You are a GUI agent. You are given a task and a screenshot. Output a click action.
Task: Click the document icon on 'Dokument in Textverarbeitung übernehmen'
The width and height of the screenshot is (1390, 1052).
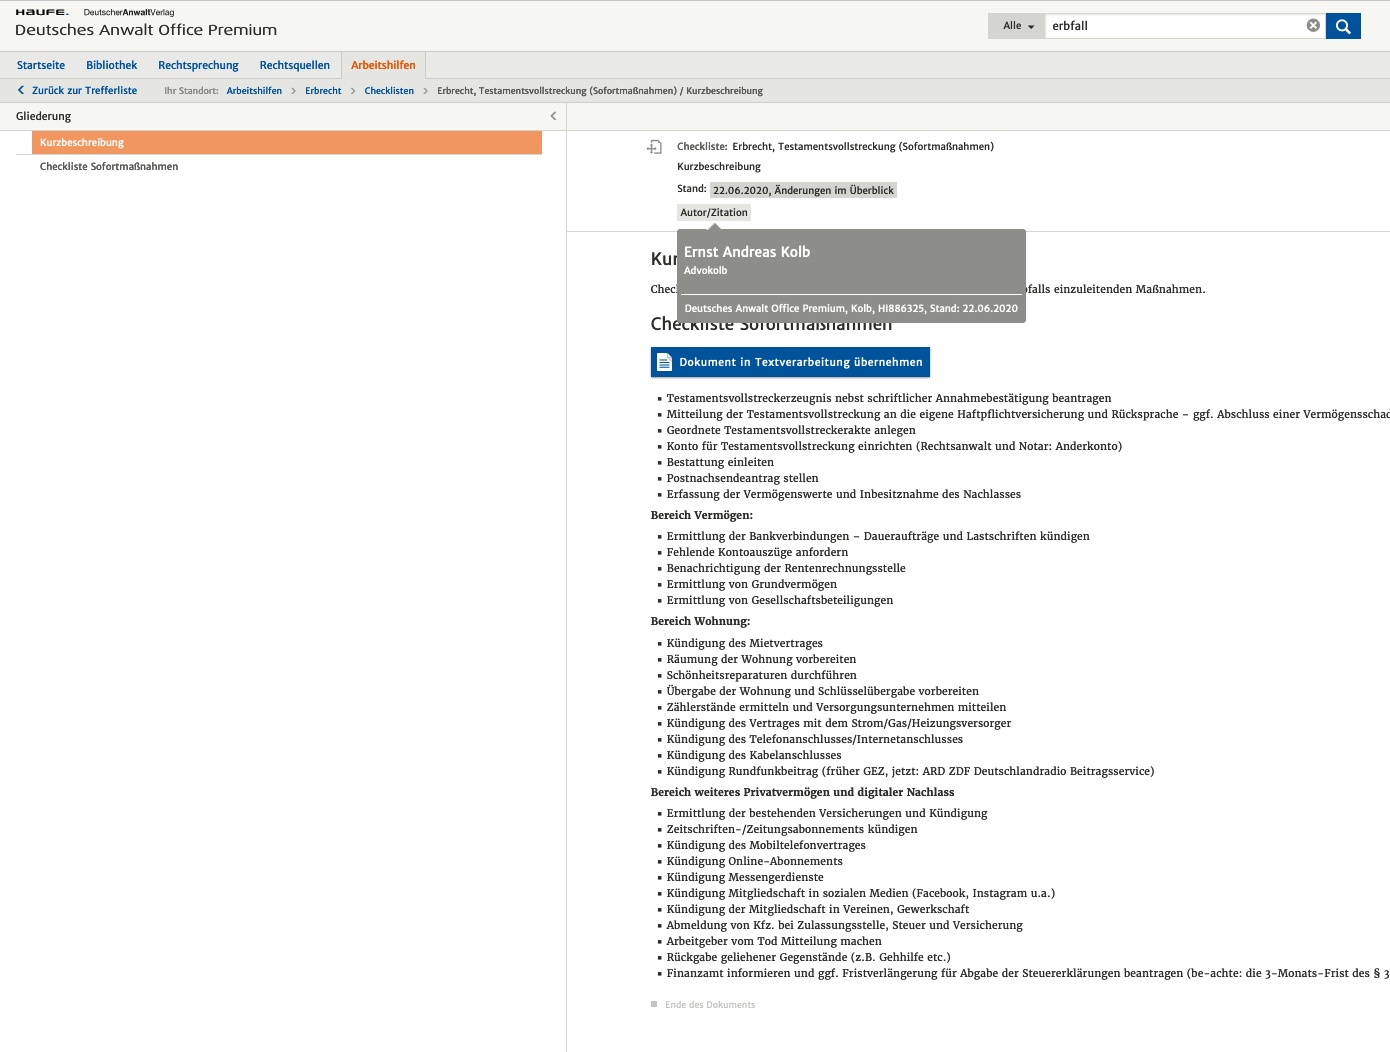[x=664, y=362]
